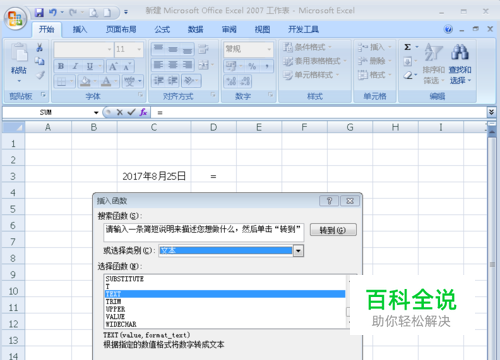
Task: Click the function search description field
Action: (x=203, y=232)
